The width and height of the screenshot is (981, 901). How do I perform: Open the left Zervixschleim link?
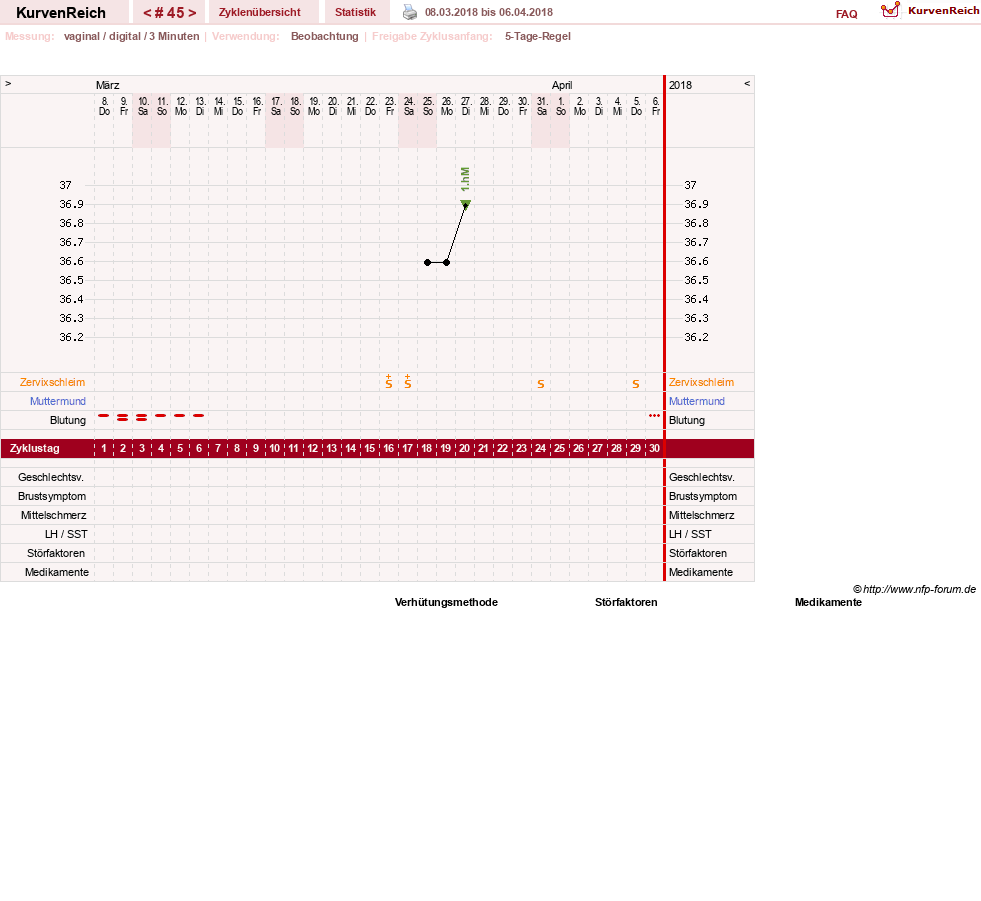(x=53, y=382)
